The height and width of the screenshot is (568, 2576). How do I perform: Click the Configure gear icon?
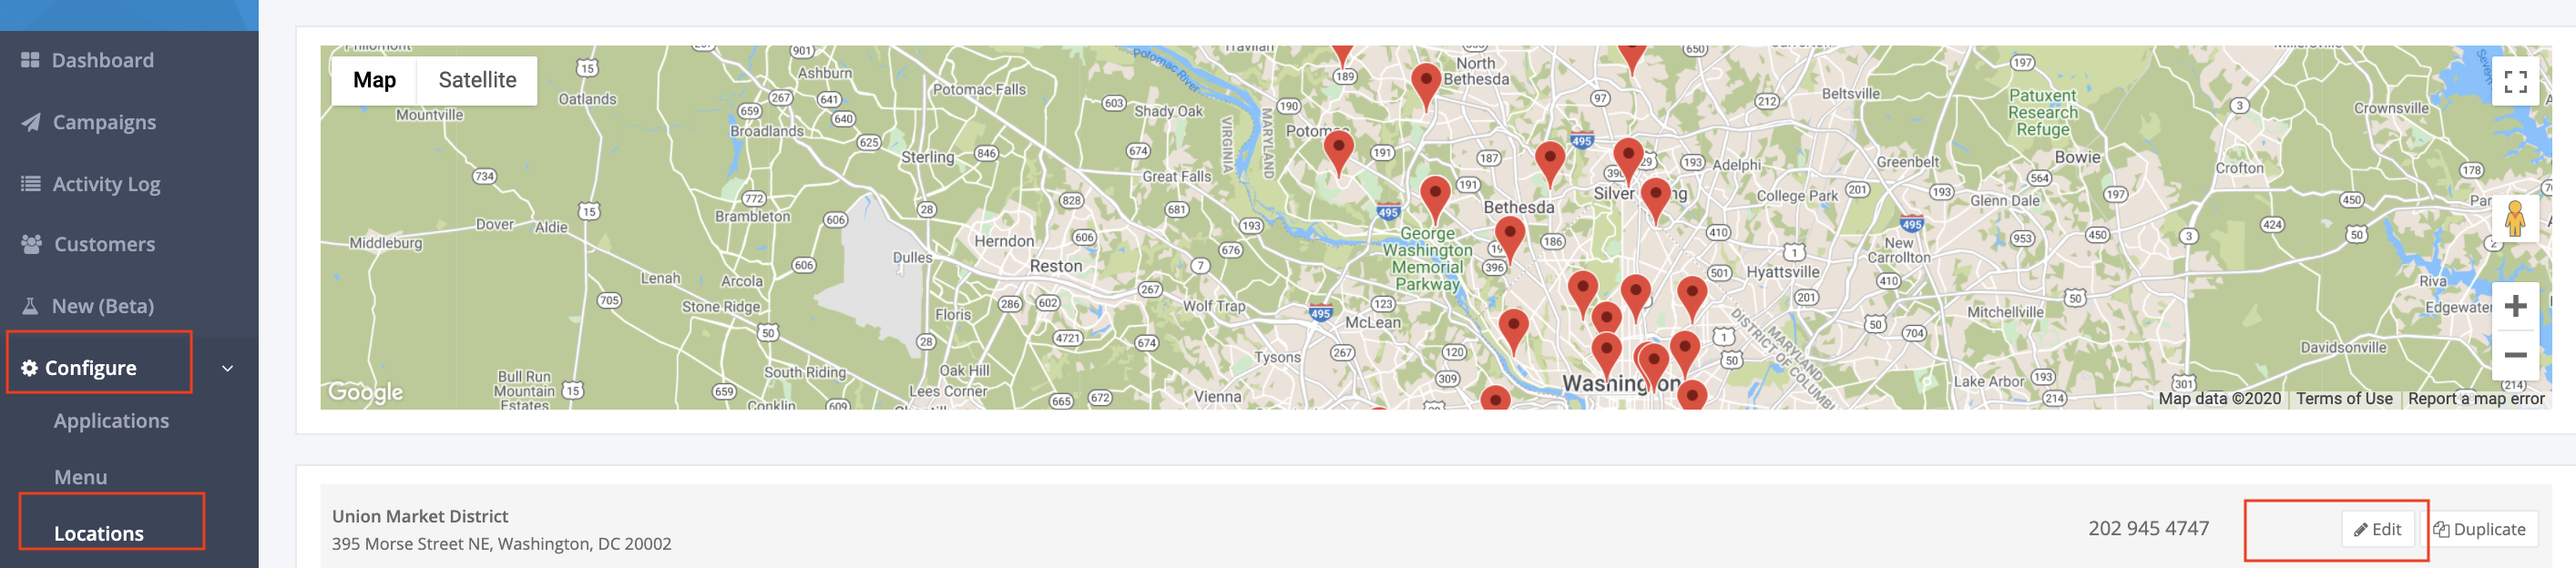click(29, 368)
